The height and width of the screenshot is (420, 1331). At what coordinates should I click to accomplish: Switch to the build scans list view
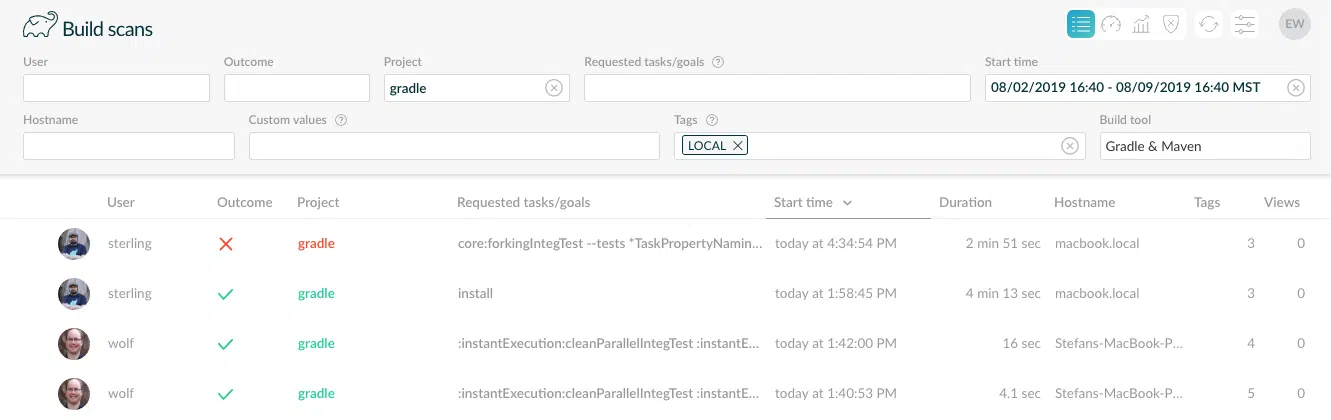point(1080,24)
